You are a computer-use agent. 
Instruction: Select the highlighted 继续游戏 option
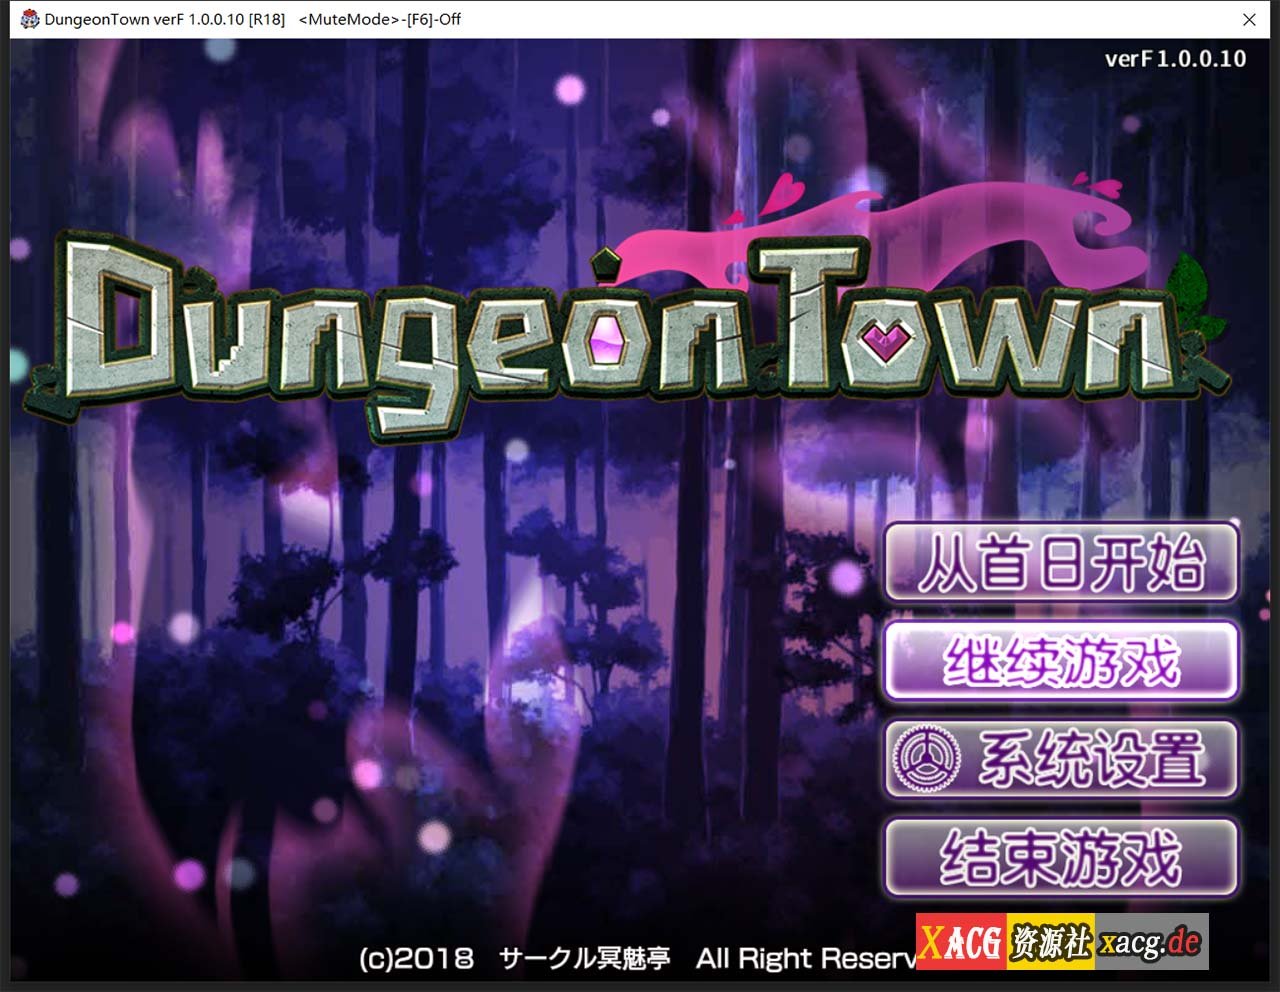tap(1060, 660)
